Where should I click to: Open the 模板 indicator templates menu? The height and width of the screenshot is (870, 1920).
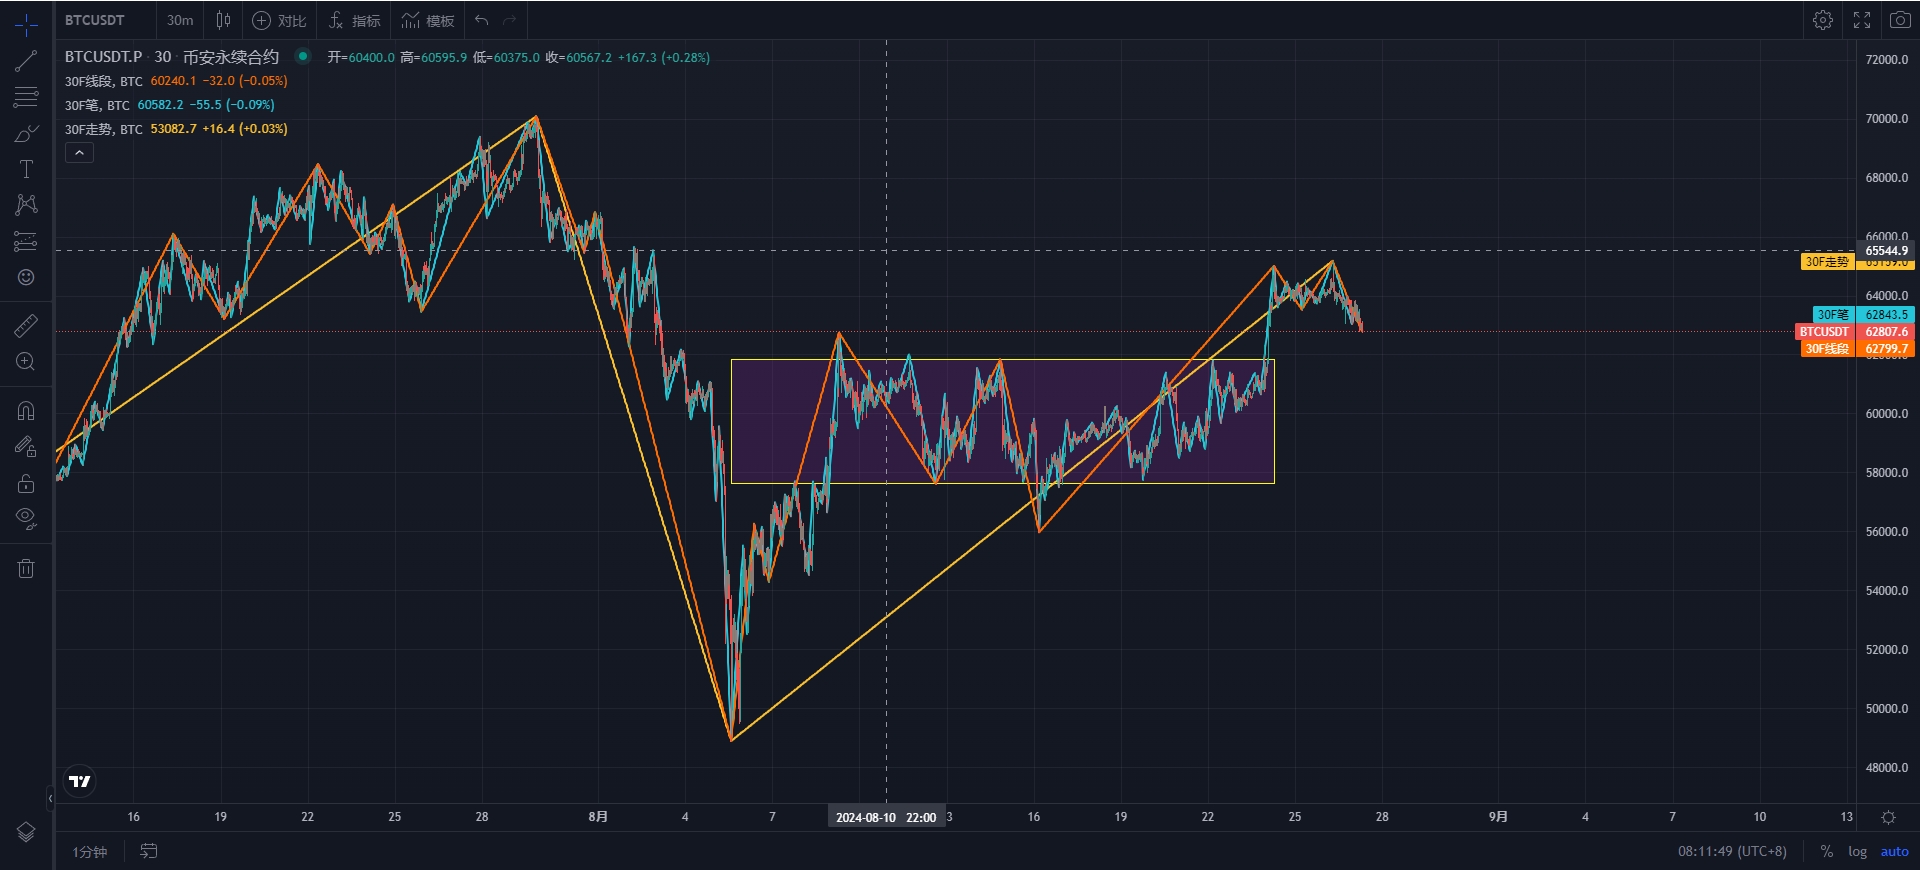(428, 20)
